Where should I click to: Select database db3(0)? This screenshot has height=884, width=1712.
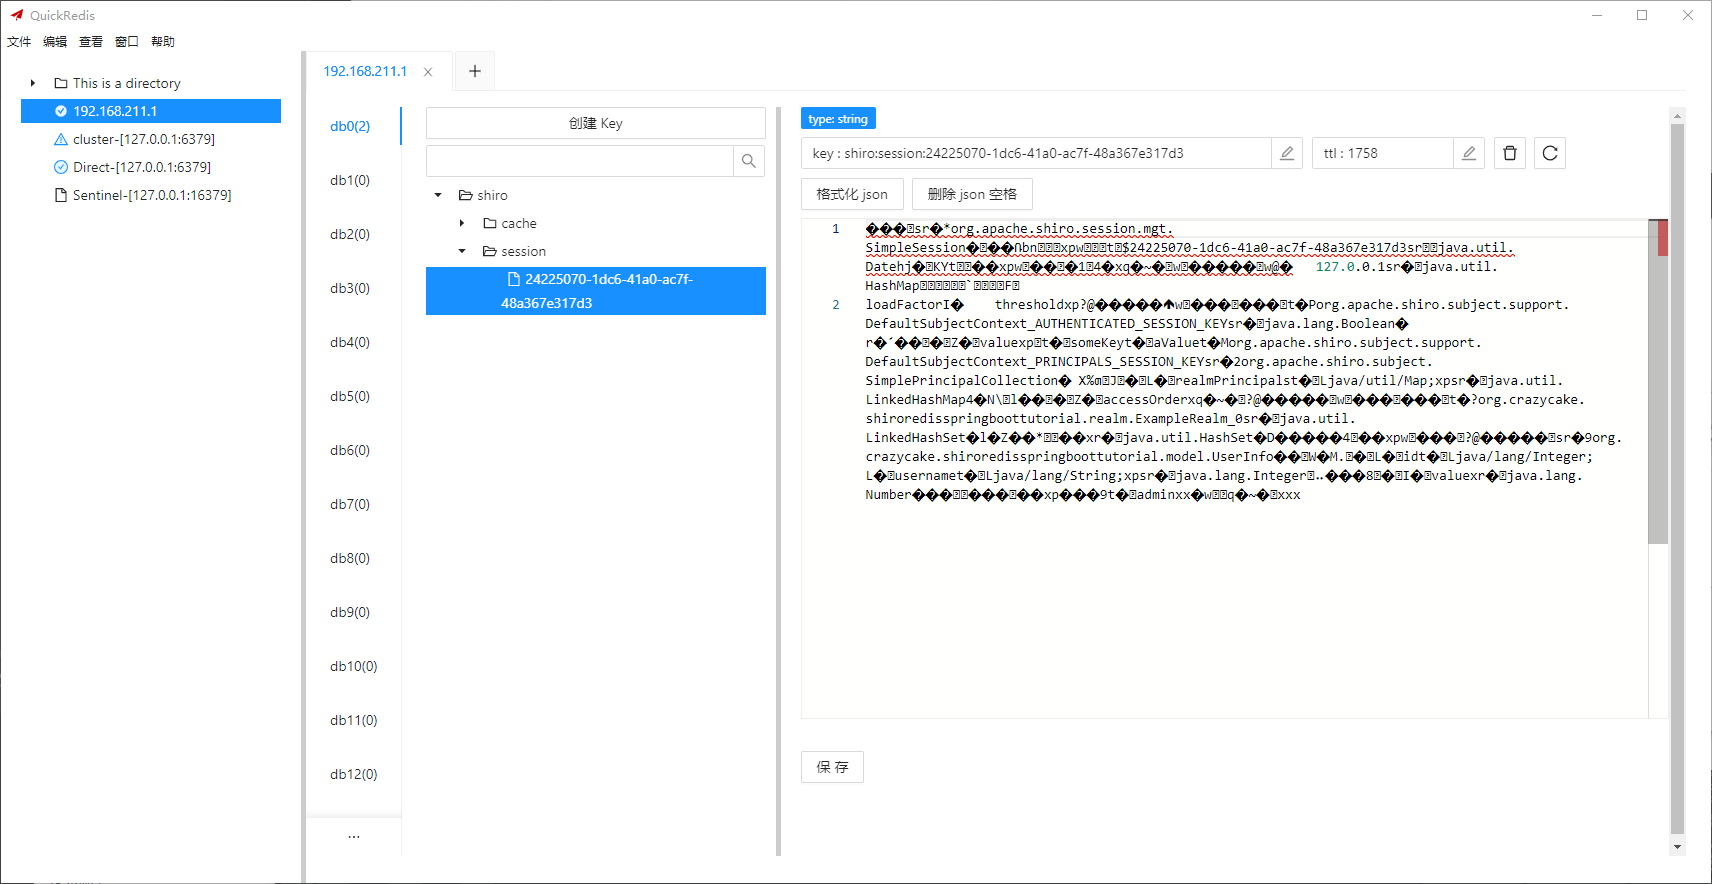(350, 288)
